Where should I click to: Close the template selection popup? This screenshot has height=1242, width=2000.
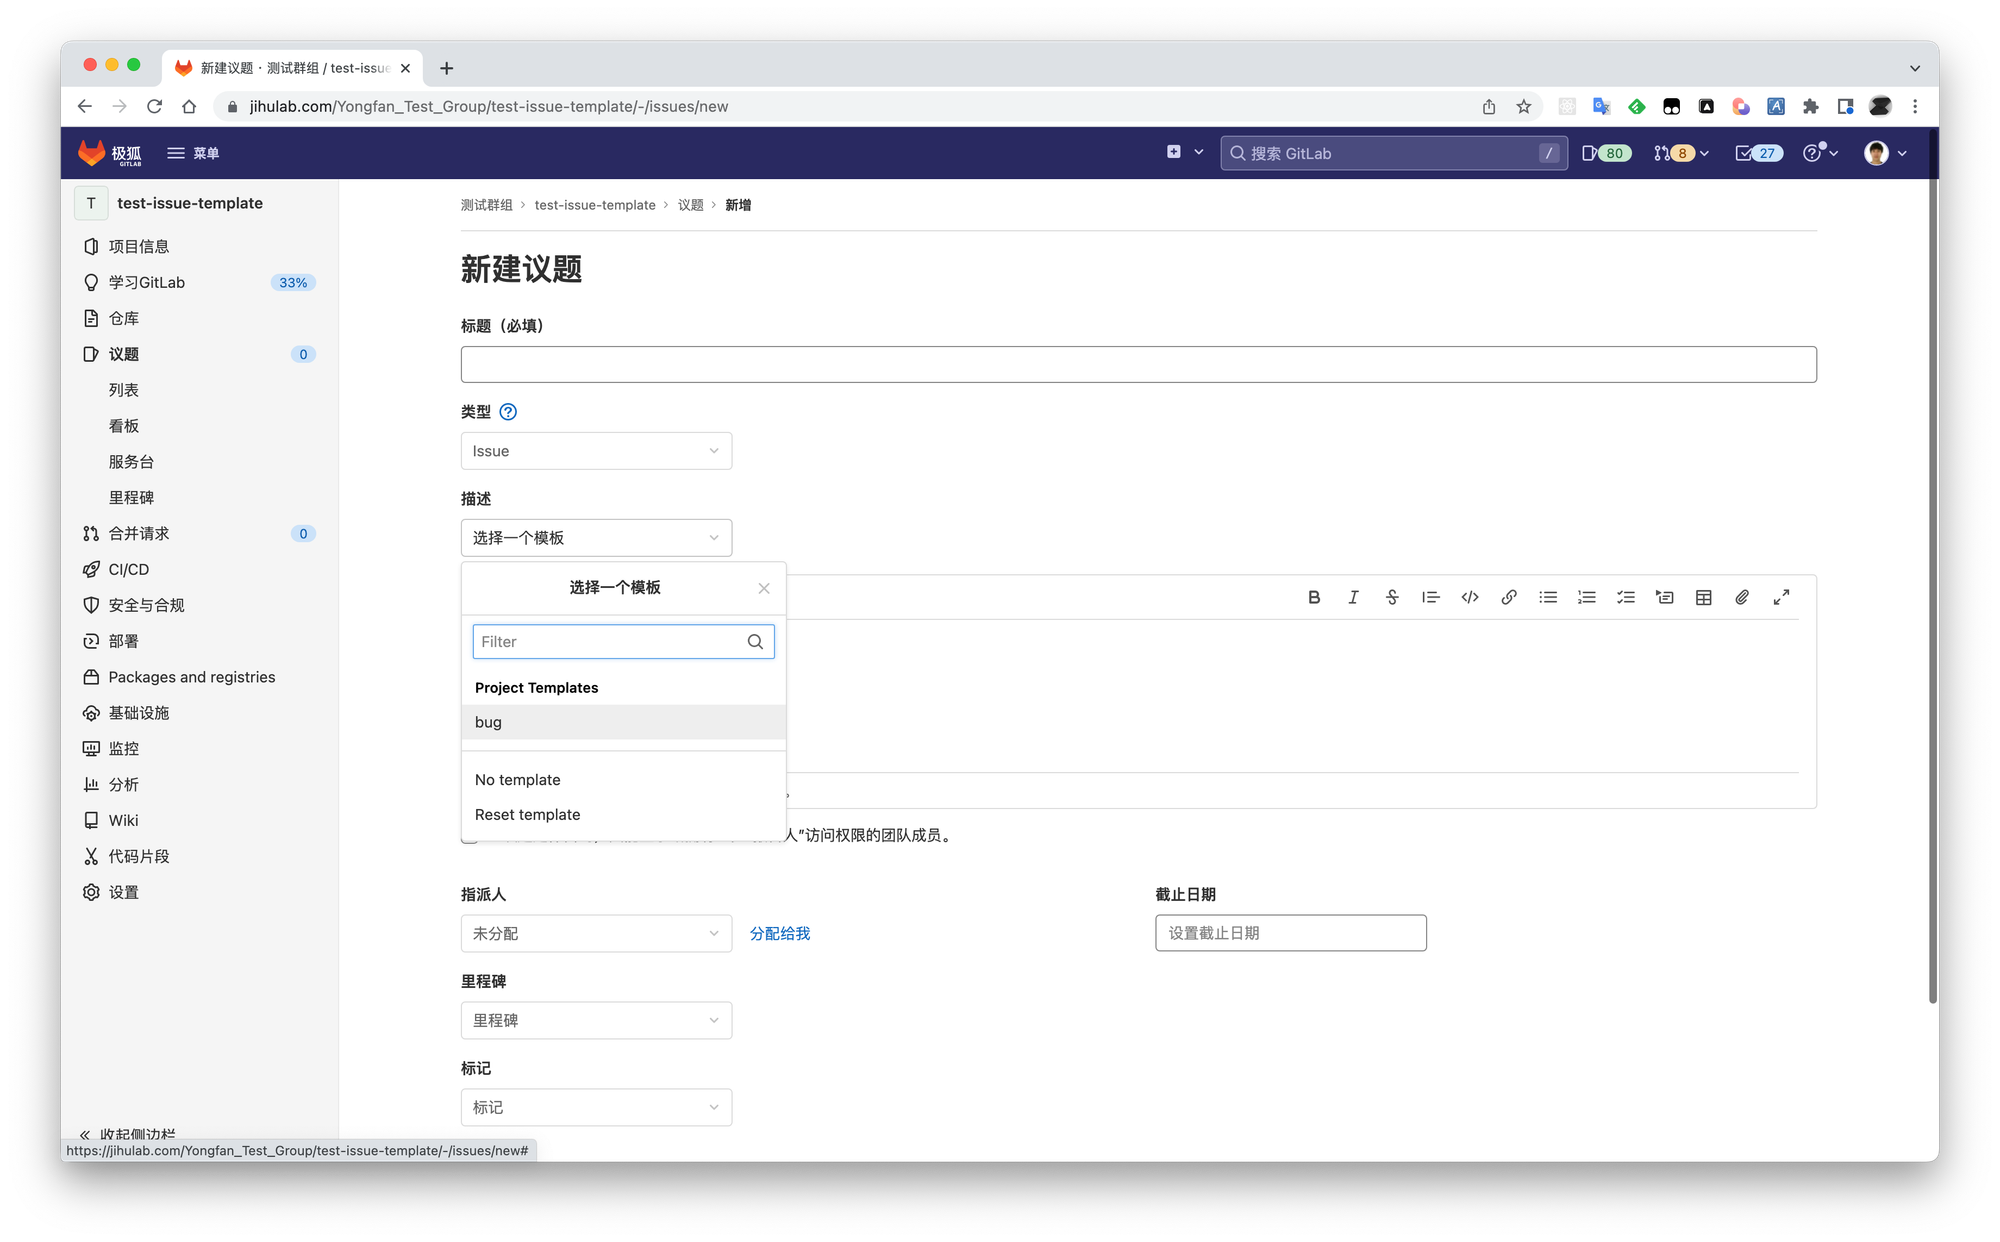tap(764, 588)
